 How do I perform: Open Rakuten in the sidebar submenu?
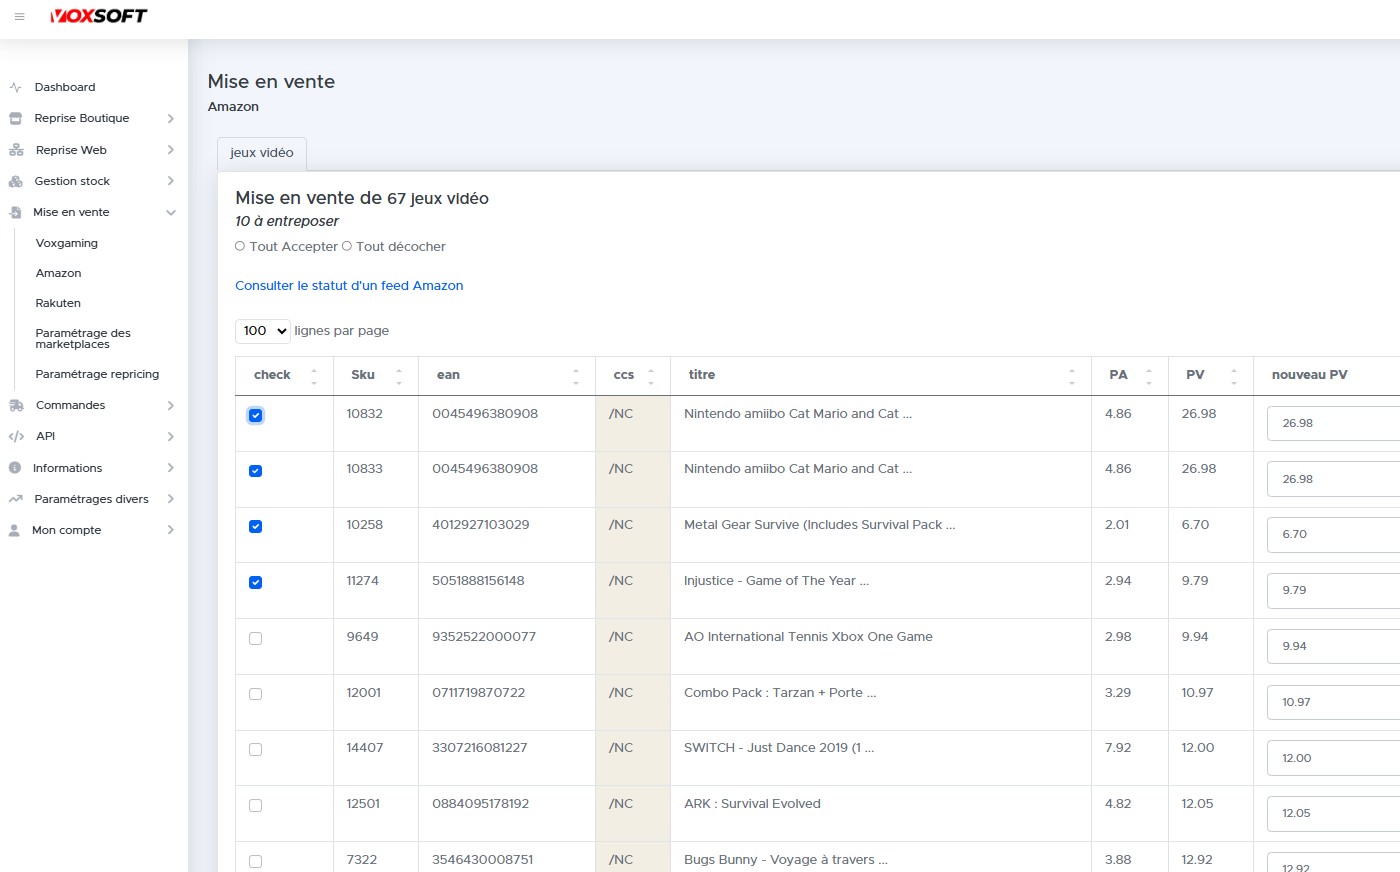[58, 303]
